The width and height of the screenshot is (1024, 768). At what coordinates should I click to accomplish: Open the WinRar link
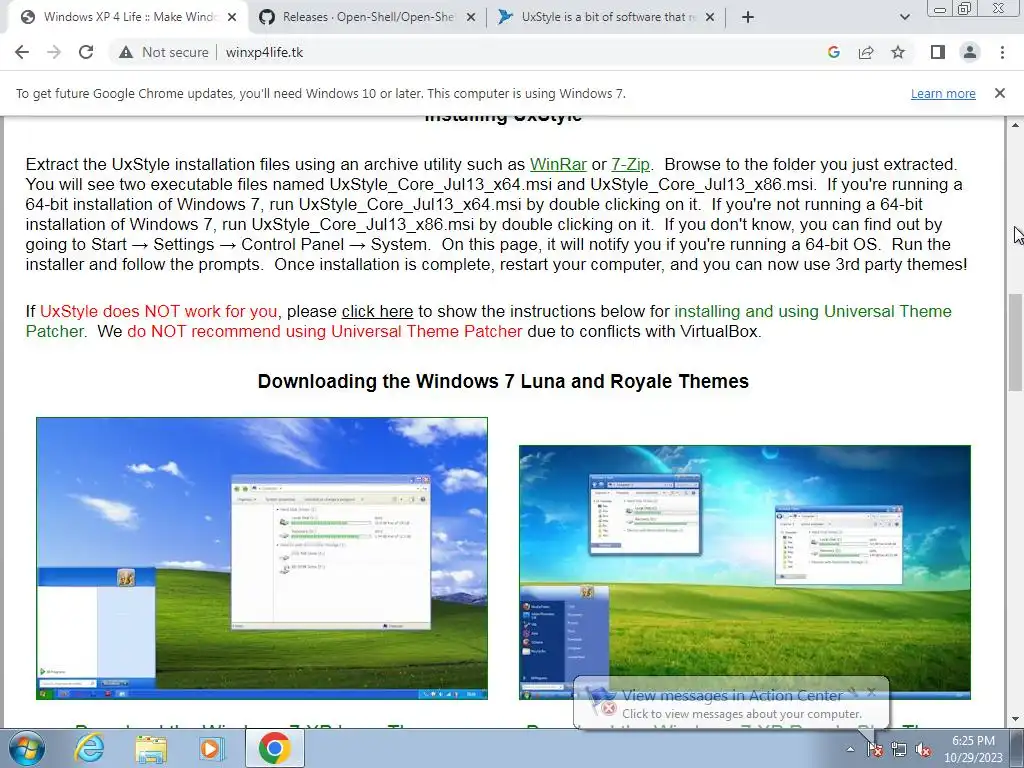click(x=558, y=164)
